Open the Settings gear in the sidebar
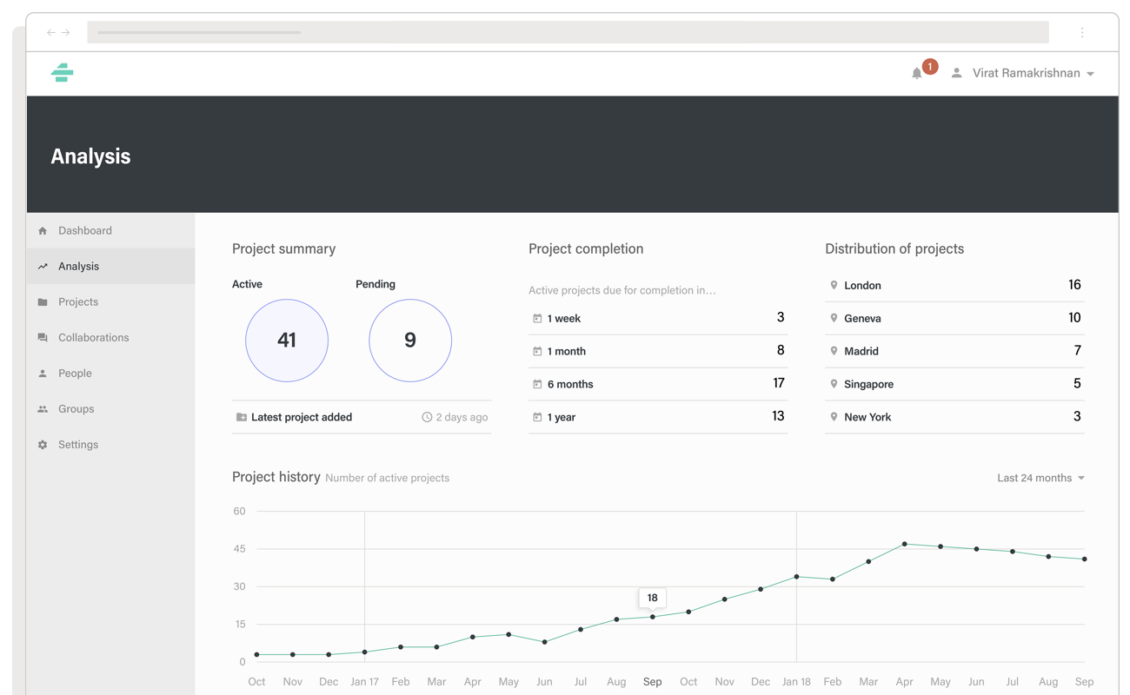Viewport: 1130px width, 695px height. (x=42, y=444)
